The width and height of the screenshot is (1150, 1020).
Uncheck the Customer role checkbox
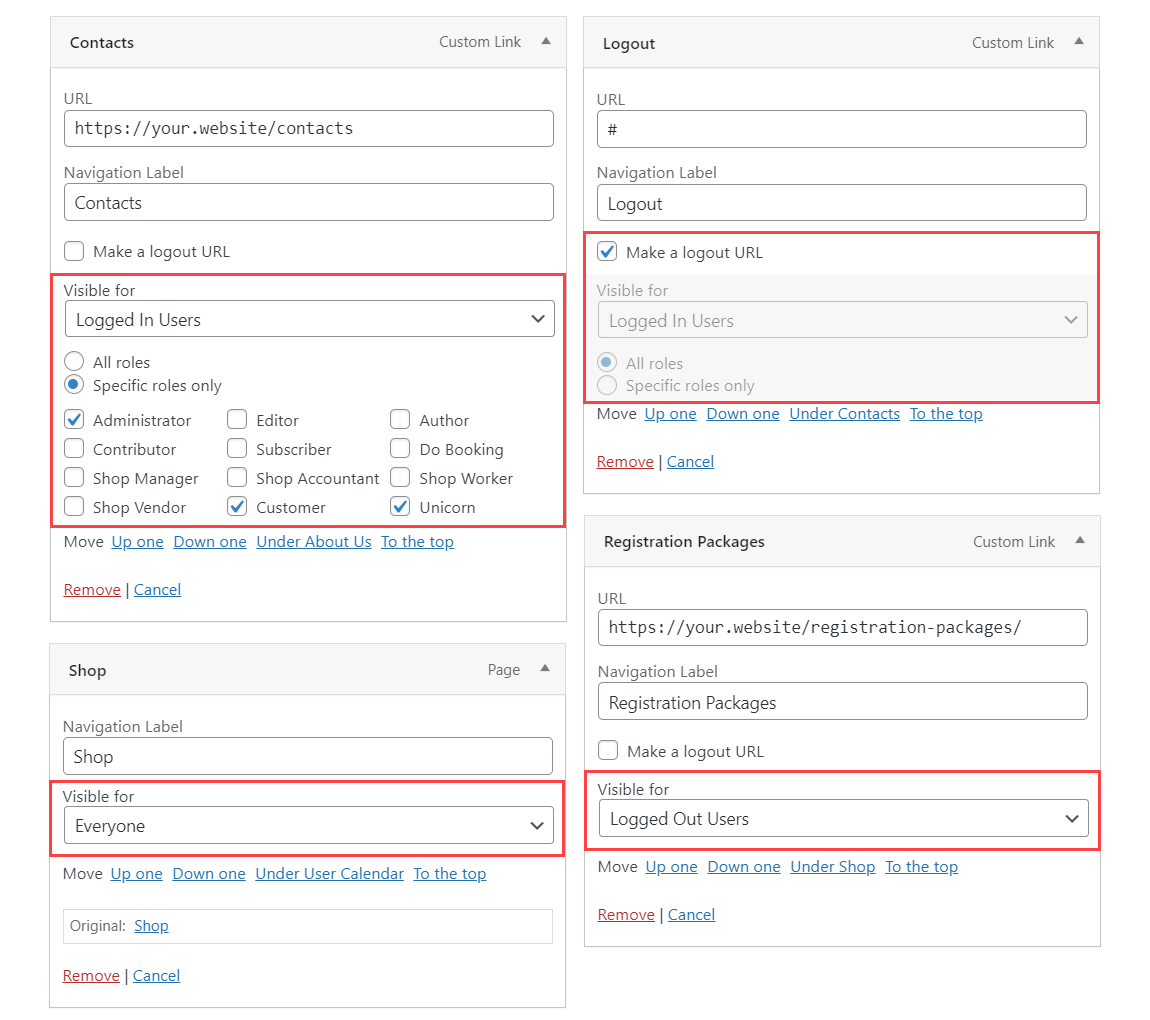tap(237, 507)
